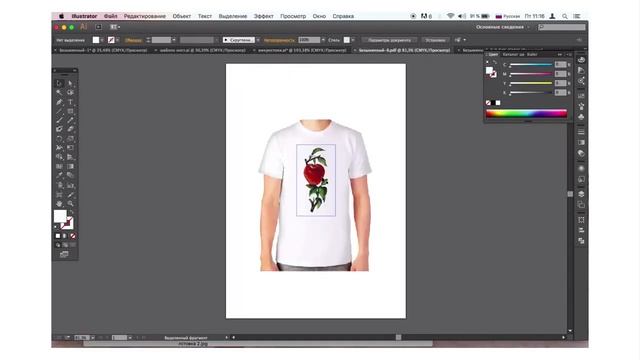The width and height of the screenshot is (640, 360).
Task: Select the Eyedropper tool
Action: [59, 175]
